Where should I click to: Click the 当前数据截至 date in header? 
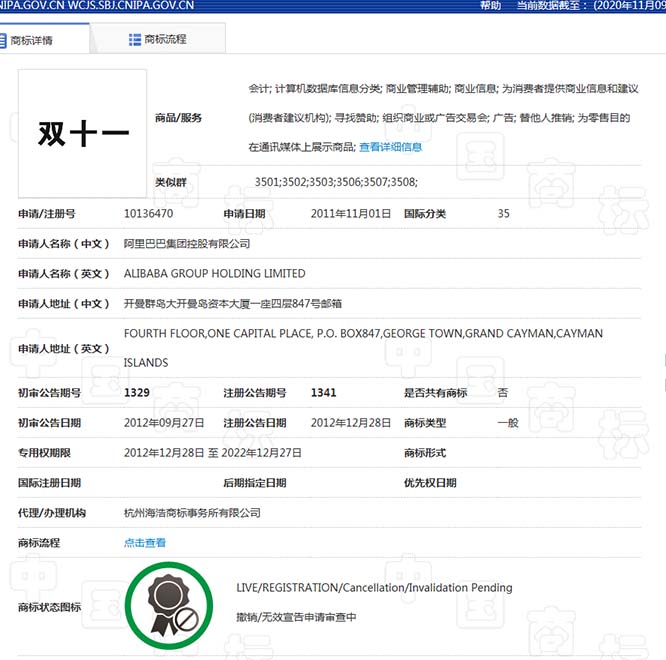pos(591,6)
